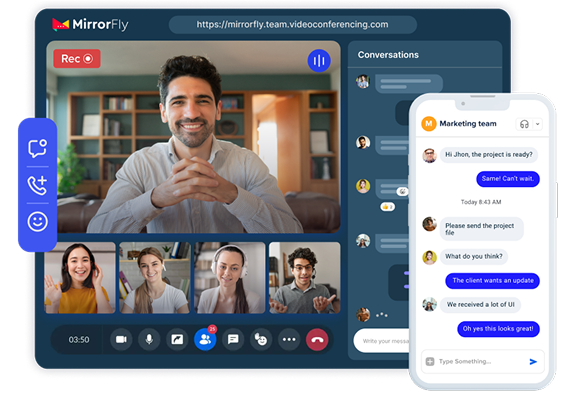Click message 'We received a lot of UI'
The image size is (575, 393).
480,305
